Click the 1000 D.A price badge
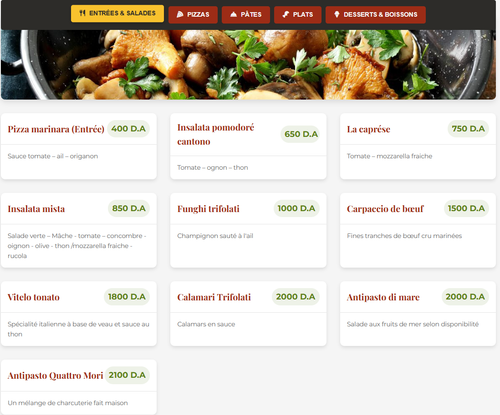The width and height of the screenshot is (500, 415). coord(296,208)
